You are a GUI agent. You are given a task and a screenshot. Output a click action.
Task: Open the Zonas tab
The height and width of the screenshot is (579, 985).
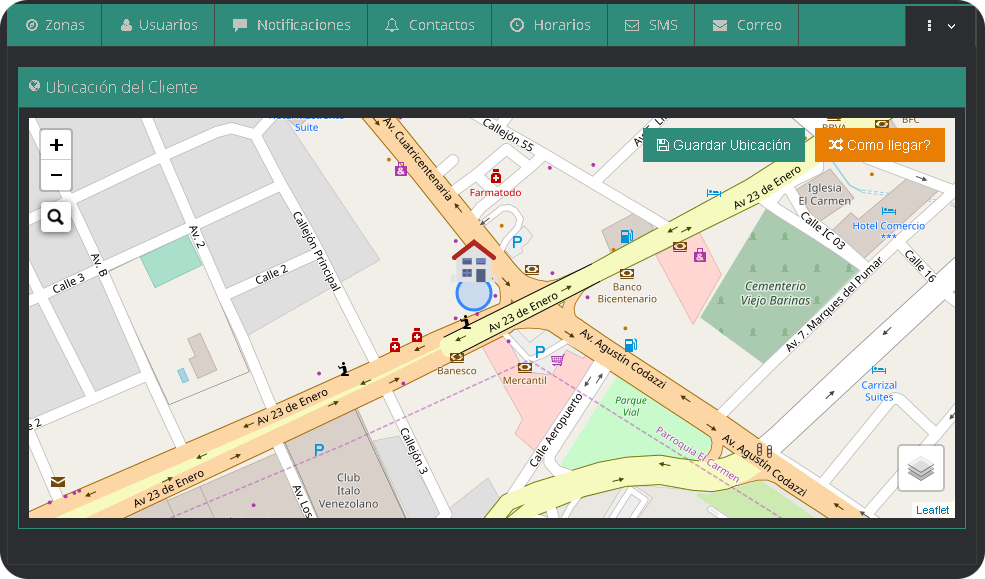(x=55, y=25)
